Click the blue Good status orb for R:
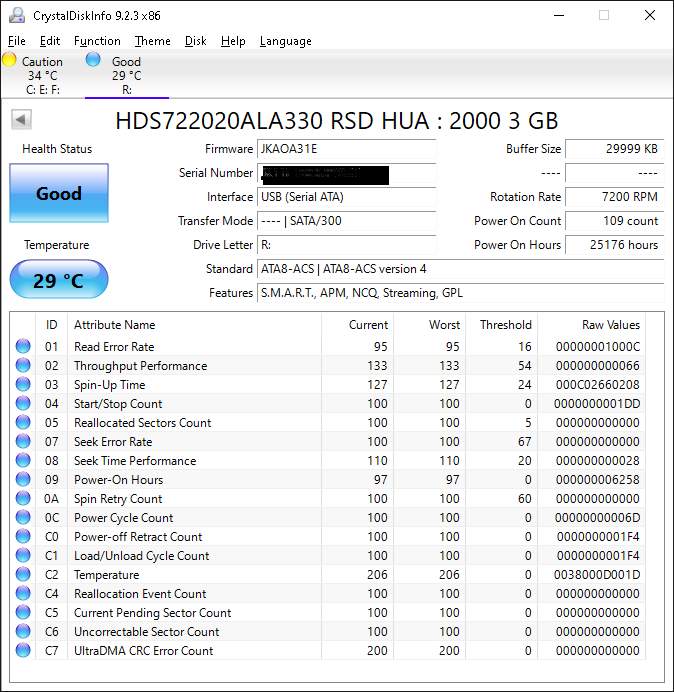Screen dimensions: 674x692 pos(93,59)
